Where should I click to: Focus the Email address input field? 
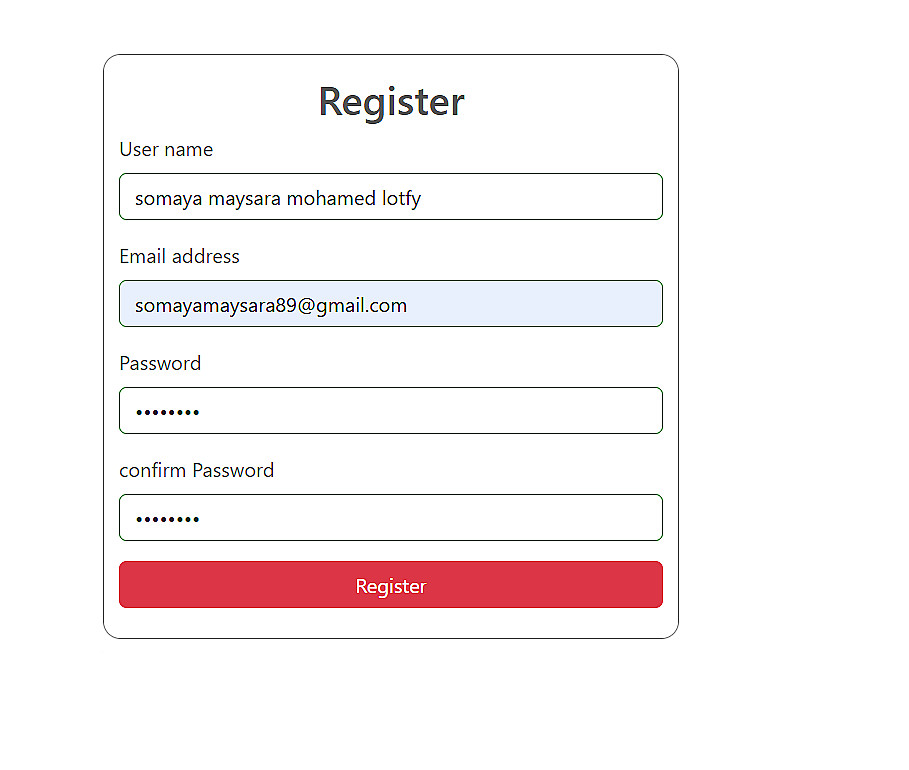tap(391, 303)
